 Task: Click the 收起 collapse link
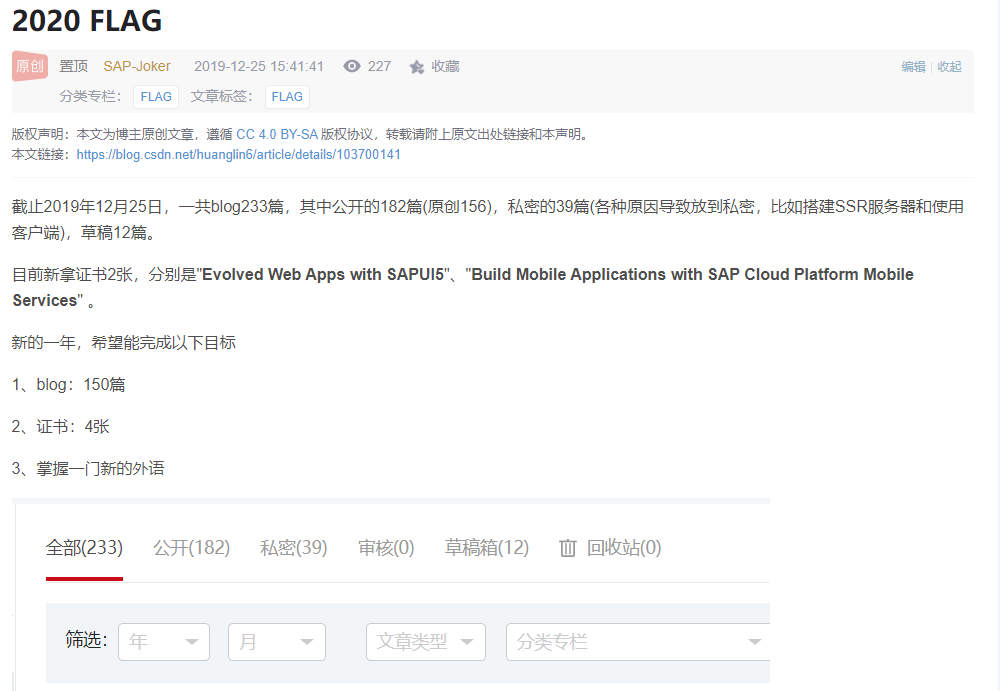pos(949,66)
